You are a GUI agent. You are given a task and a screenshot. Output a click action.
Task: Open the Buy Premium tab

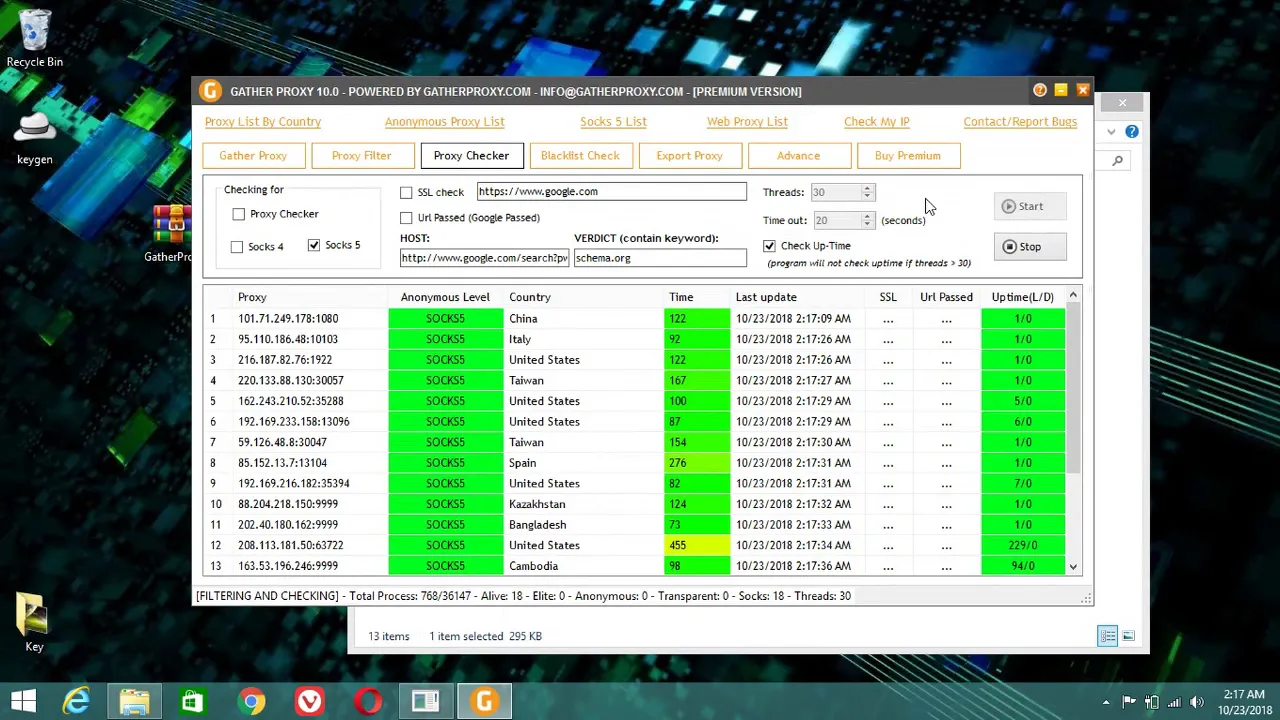click(x=907, y=156)
